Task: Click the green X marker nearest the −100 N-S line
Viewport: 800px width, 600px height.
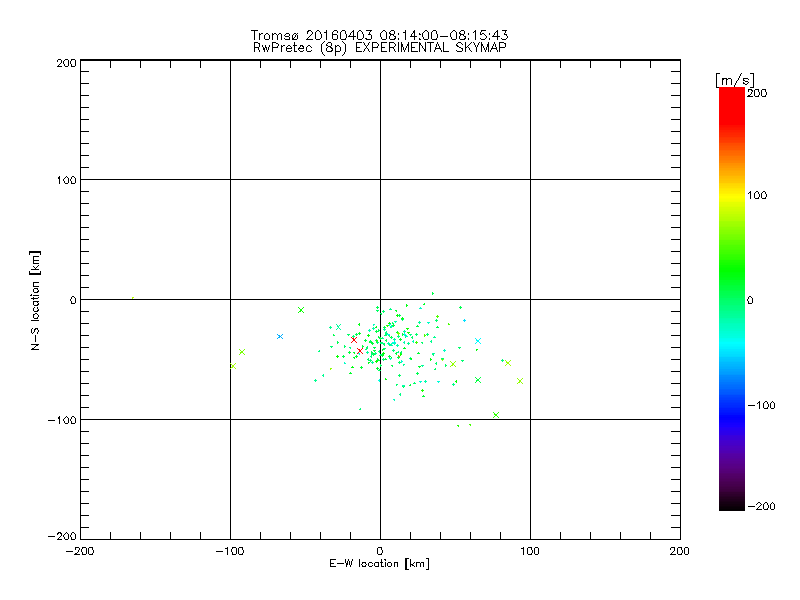Action: pos(496,415)
